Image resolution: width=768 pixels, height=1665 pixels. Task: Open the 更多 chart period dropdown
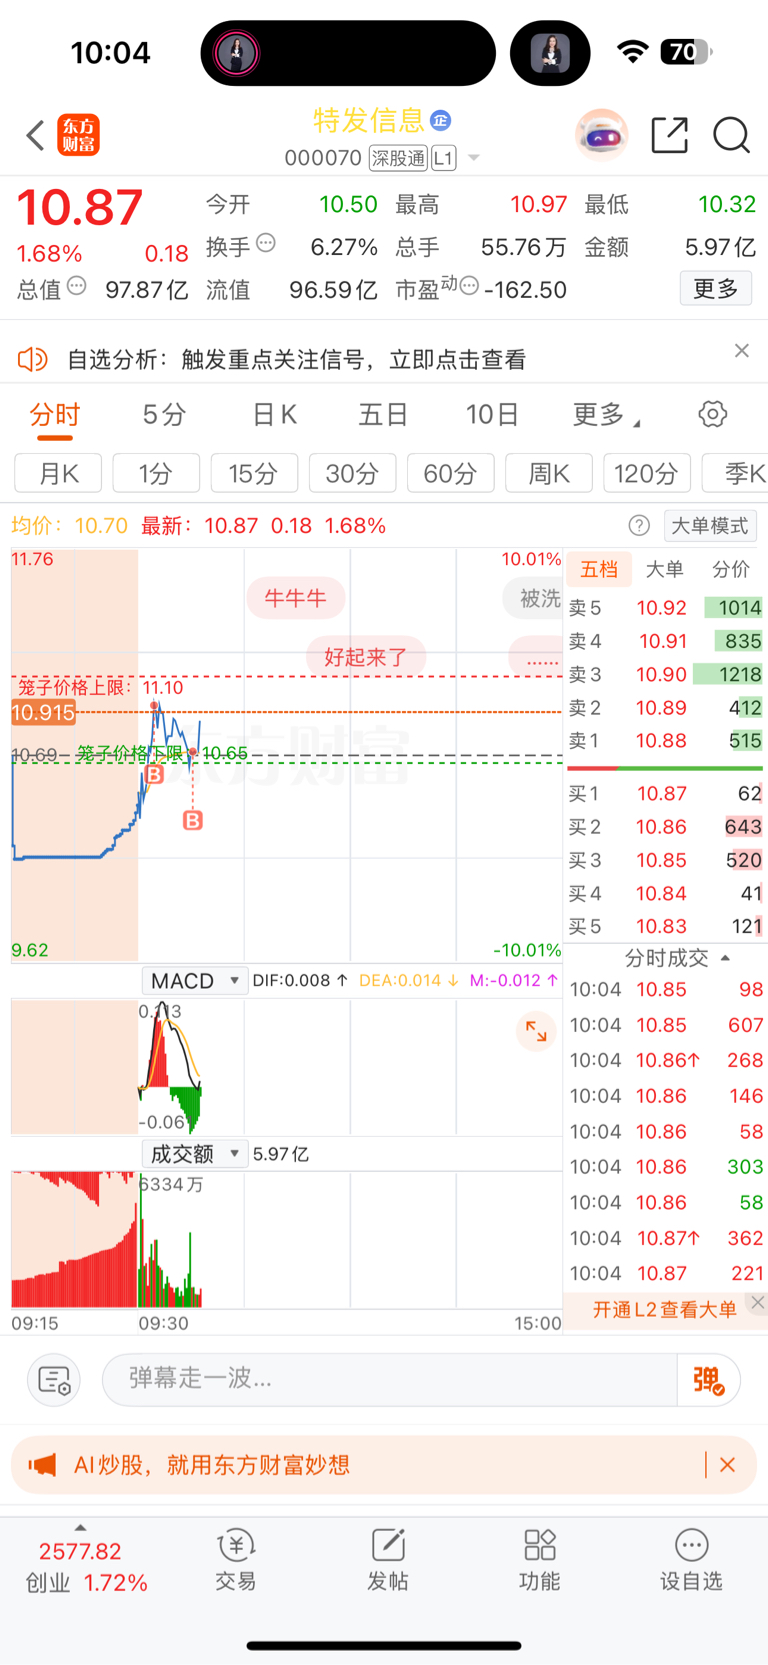coord(607,415)
